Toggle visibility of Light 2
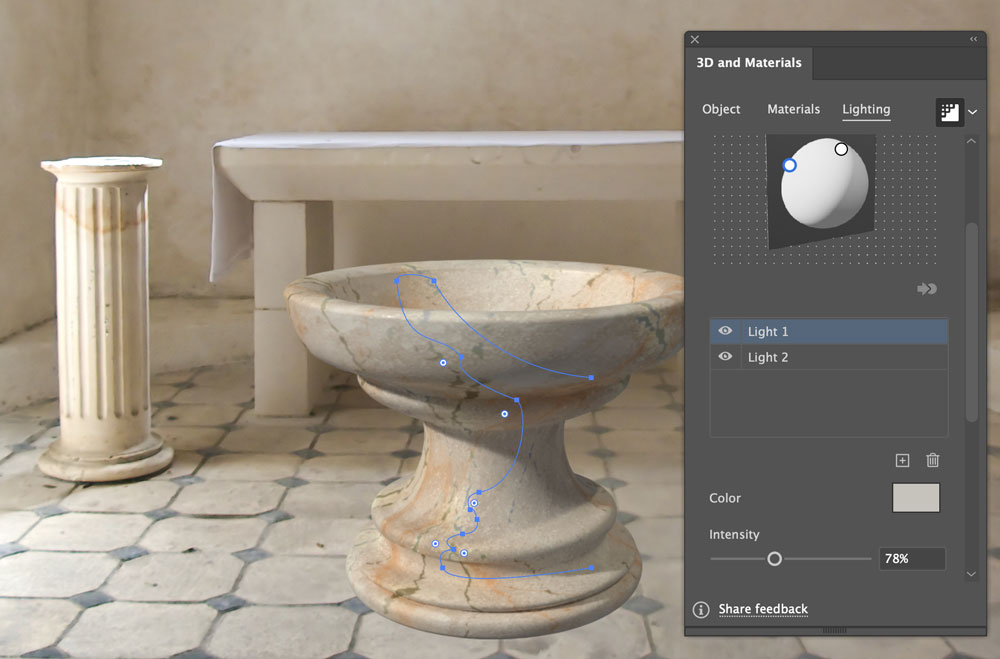1000x659 pixels. 726,357
